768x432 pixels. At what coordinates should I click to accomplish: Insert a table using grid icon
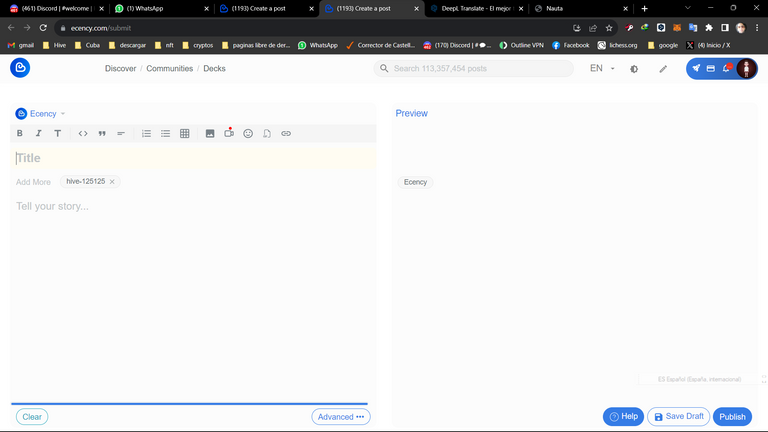[185, 133]
